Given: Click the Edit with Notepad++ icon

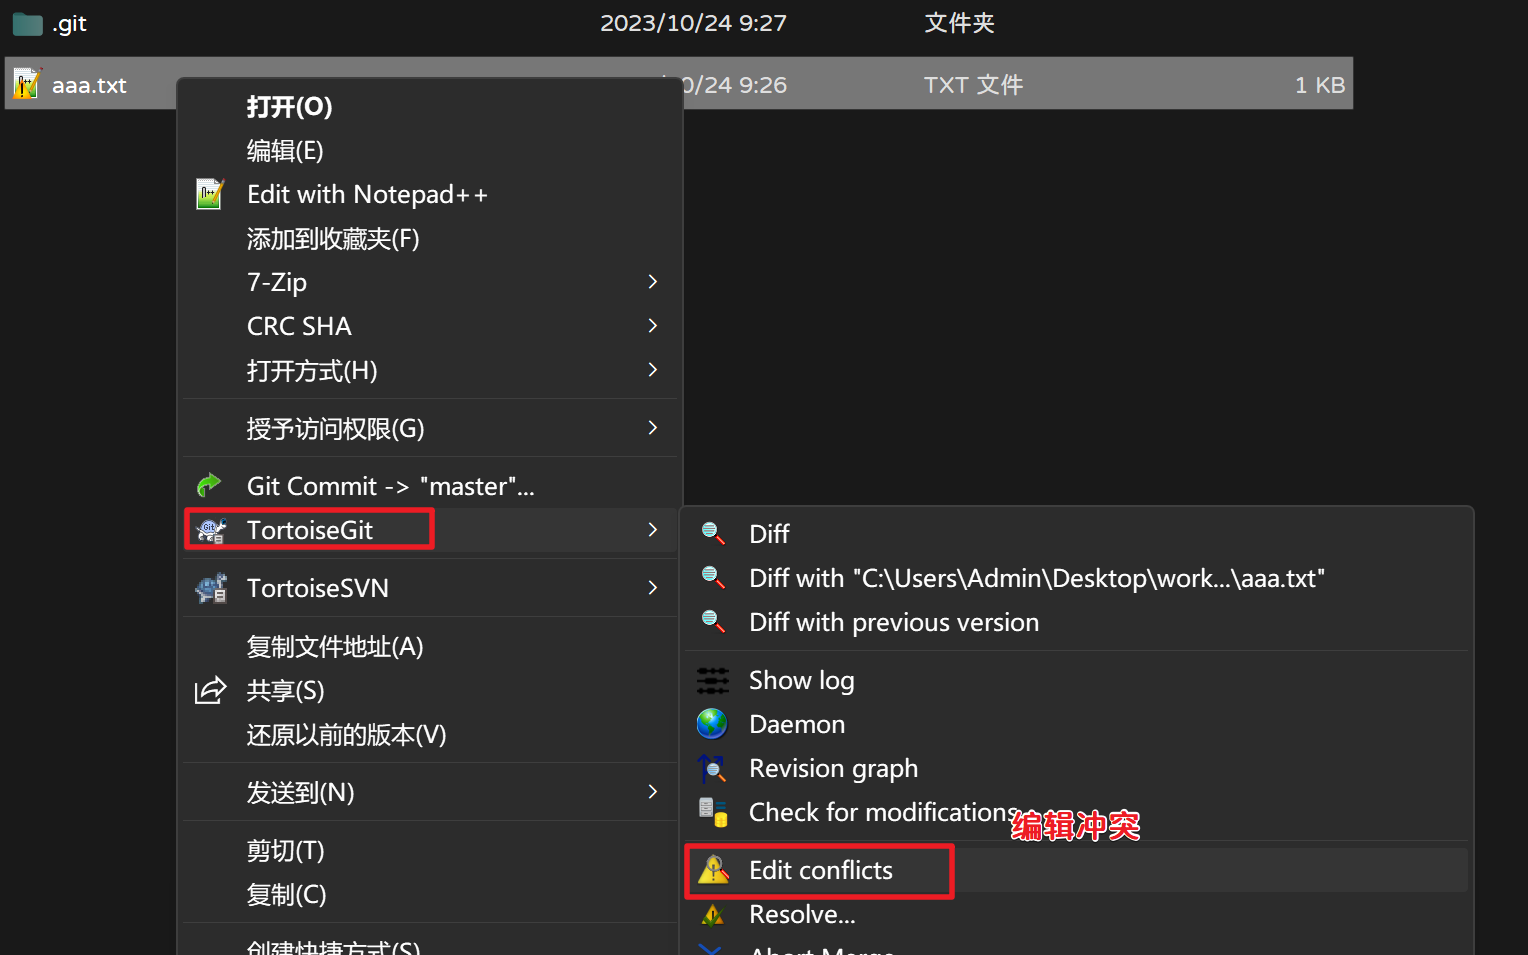Looking at the screenshot, I should (210, 194).
